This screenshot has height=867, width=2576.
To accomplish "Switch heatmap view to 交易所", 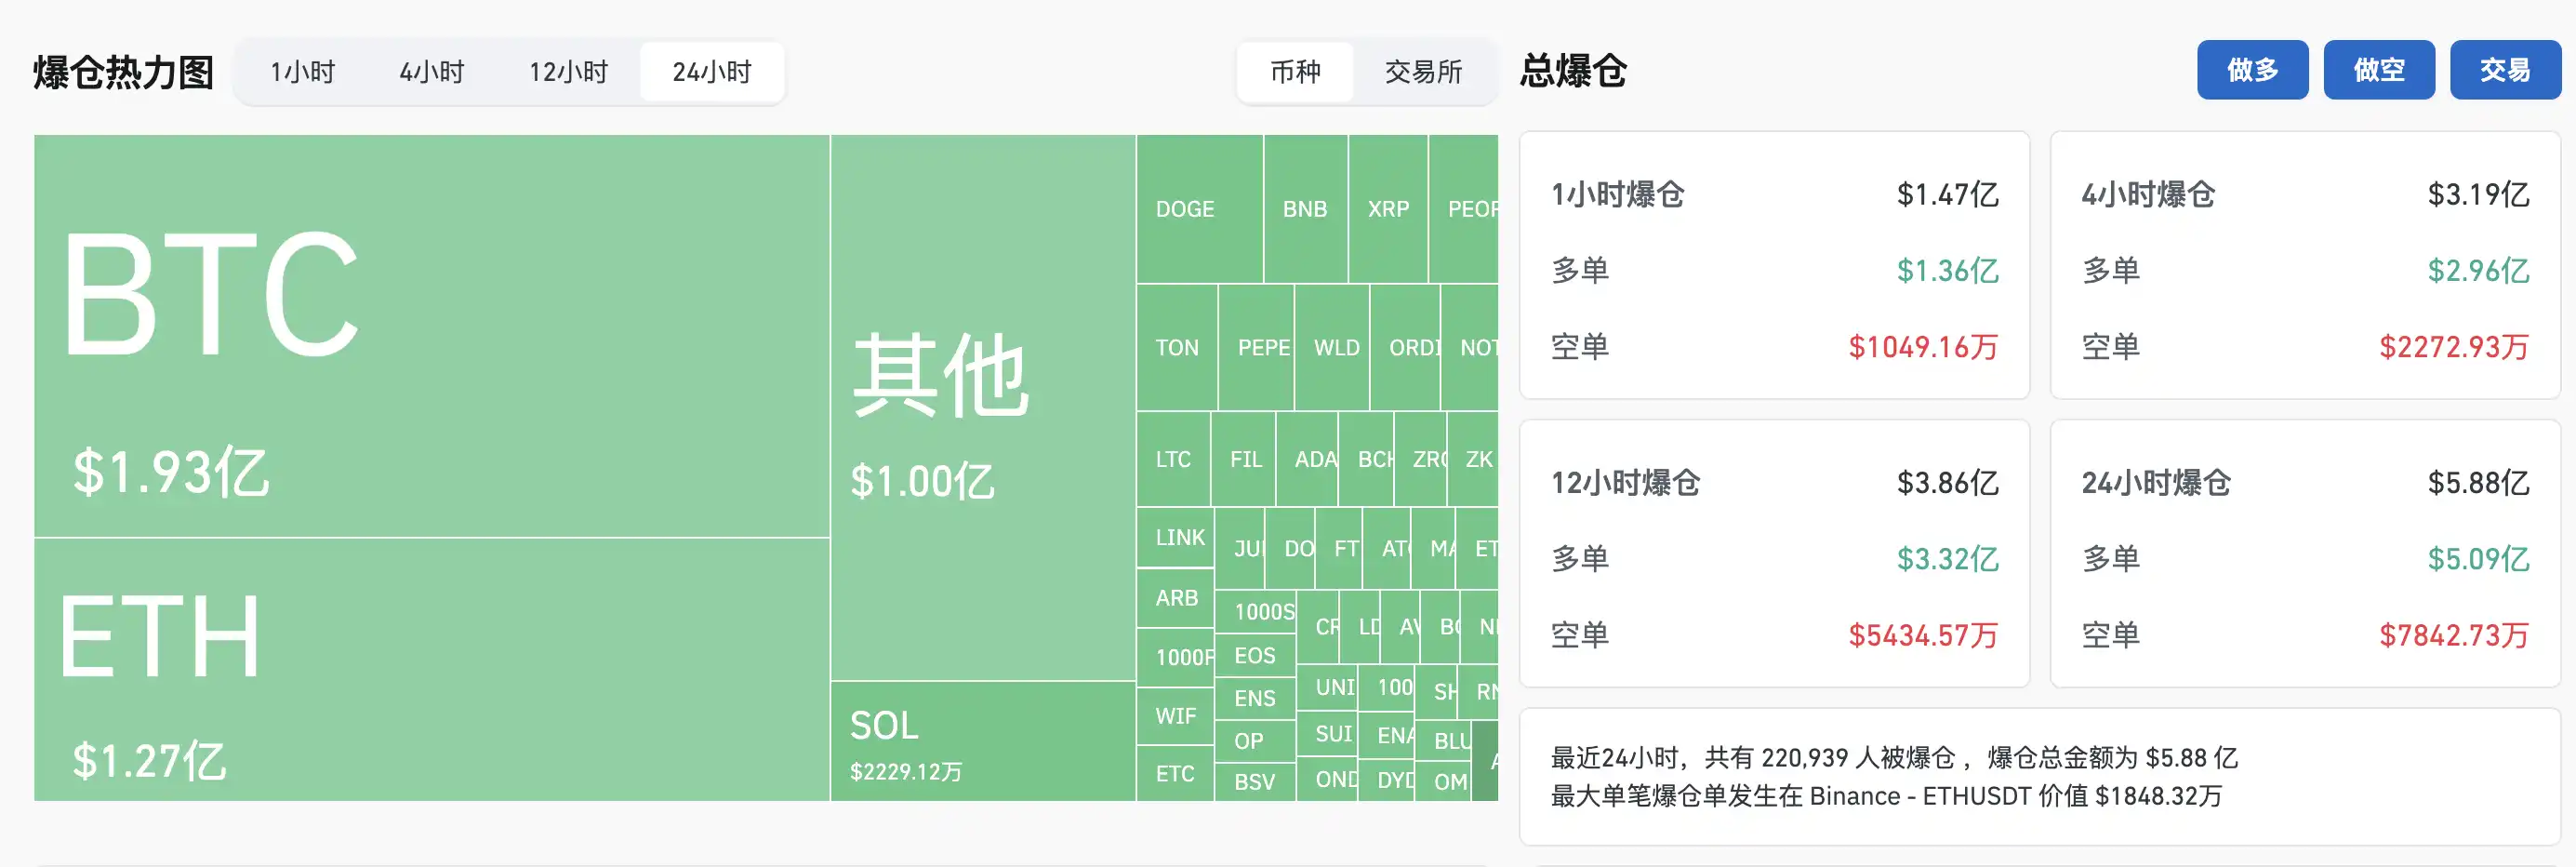I will [1424, 72].
